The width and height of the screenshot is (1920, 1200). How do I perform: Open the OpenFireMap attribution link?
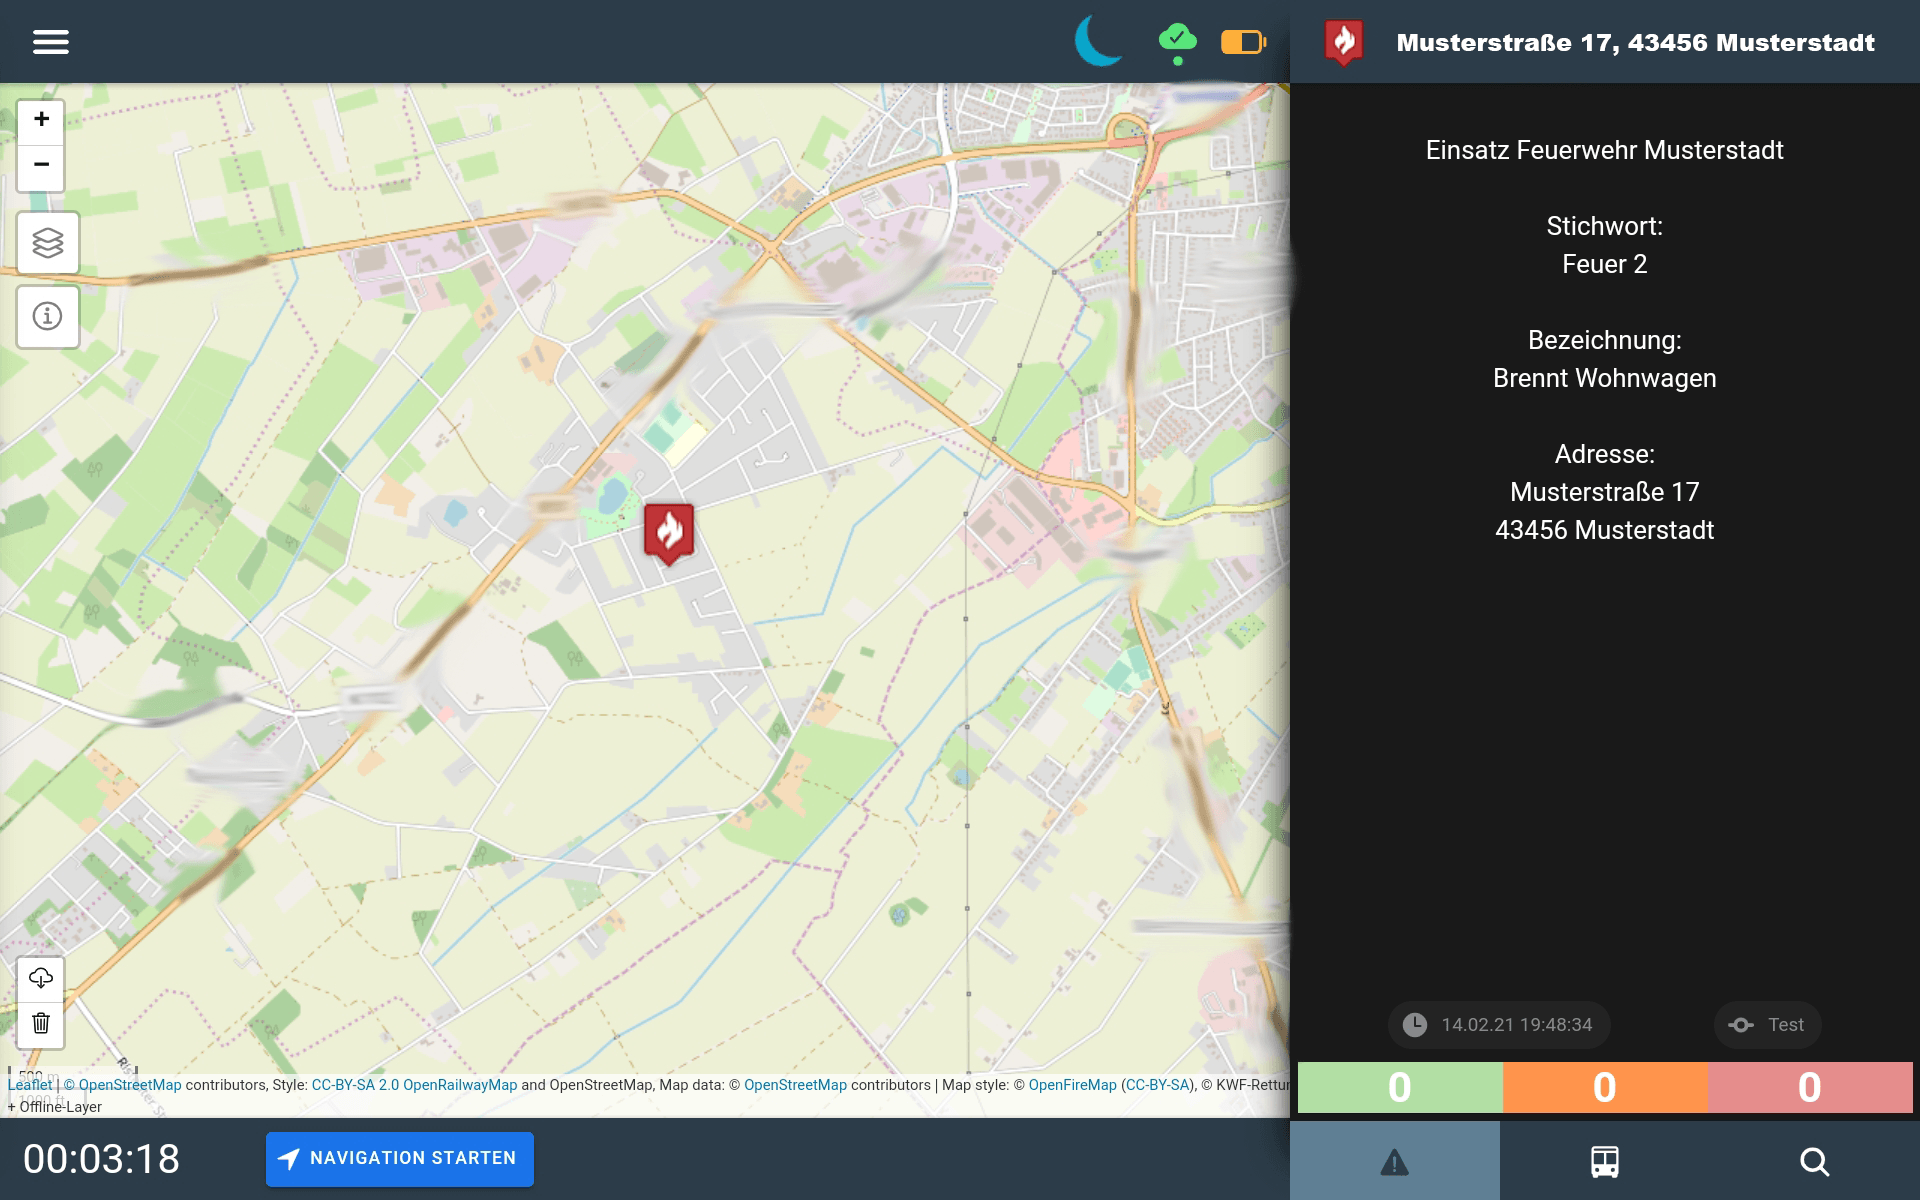pyautogui.click(x=1072, y=1085)
